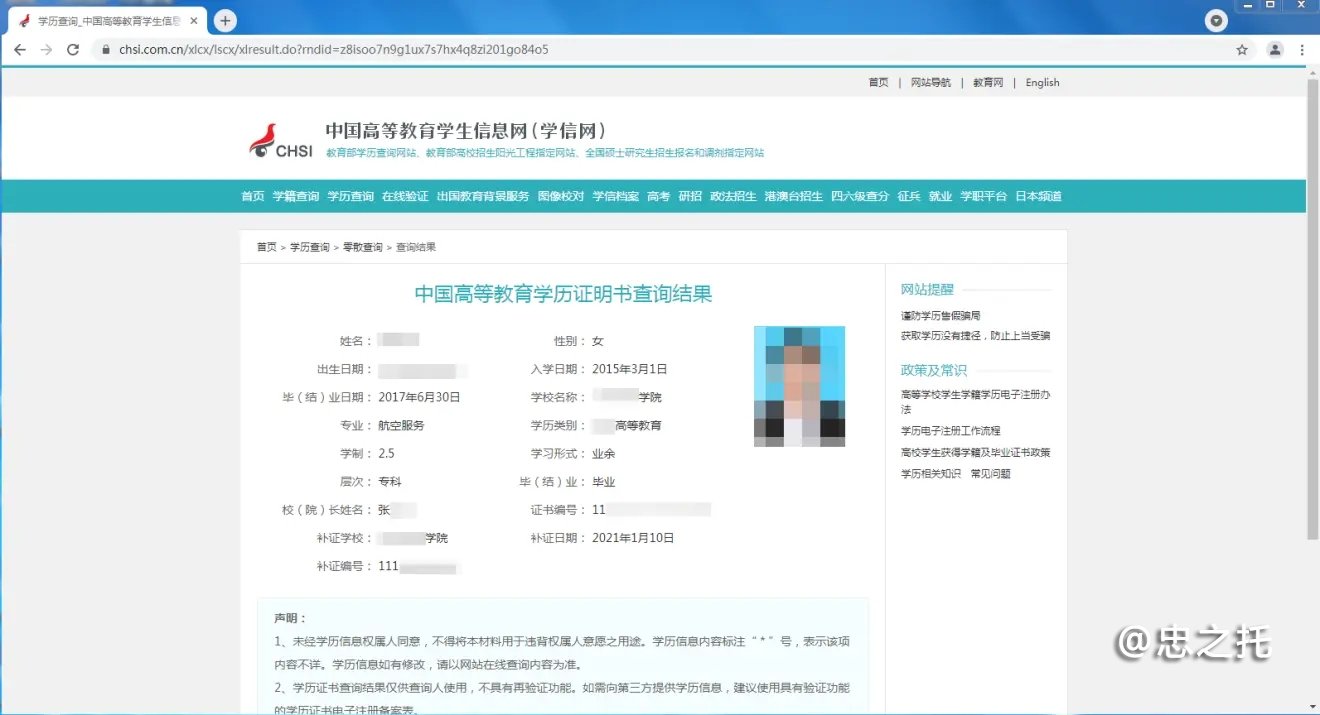1320x715 pixels.
Task: Bookmark this page with the star icon
Action: coord(1242,49)
